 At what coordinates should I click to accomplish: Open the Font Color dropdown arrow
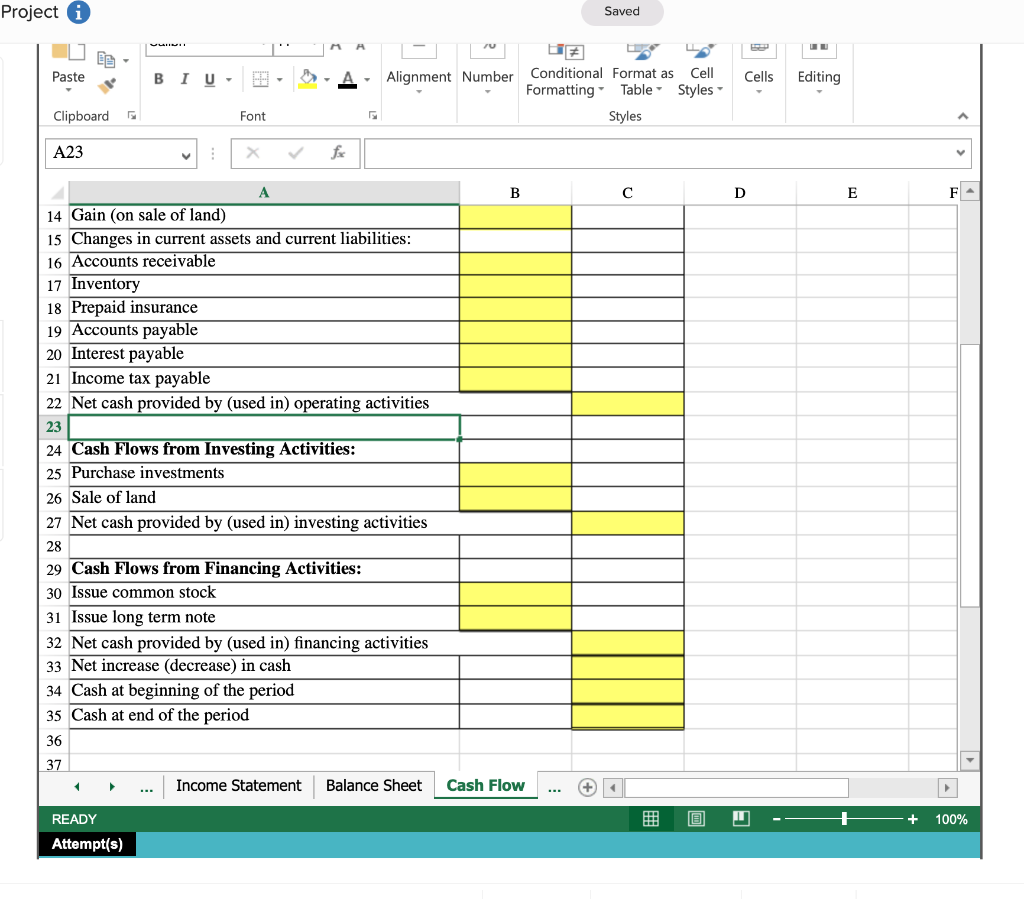click(366, 80)
